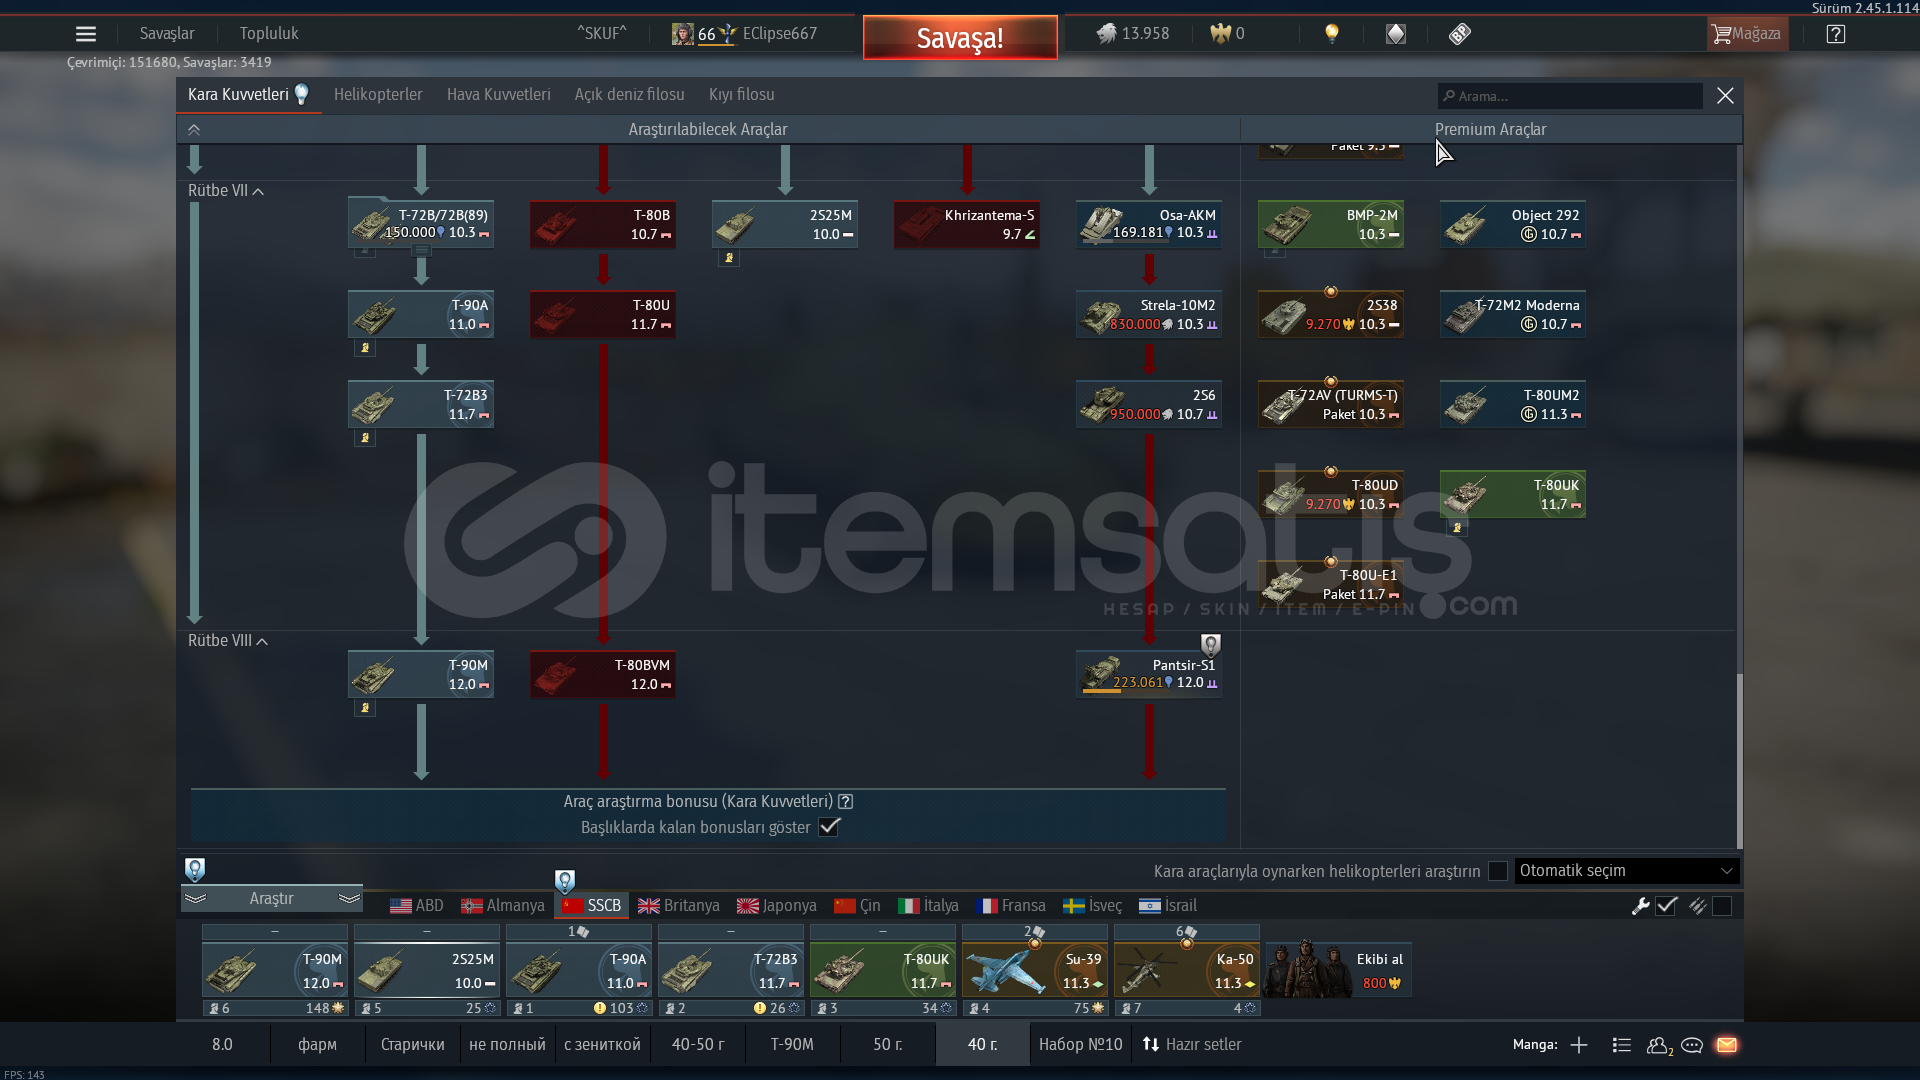Toggle Başlıklarda kalan bonusları göster checkbox

pyautogui.click(x=829, y=827)
